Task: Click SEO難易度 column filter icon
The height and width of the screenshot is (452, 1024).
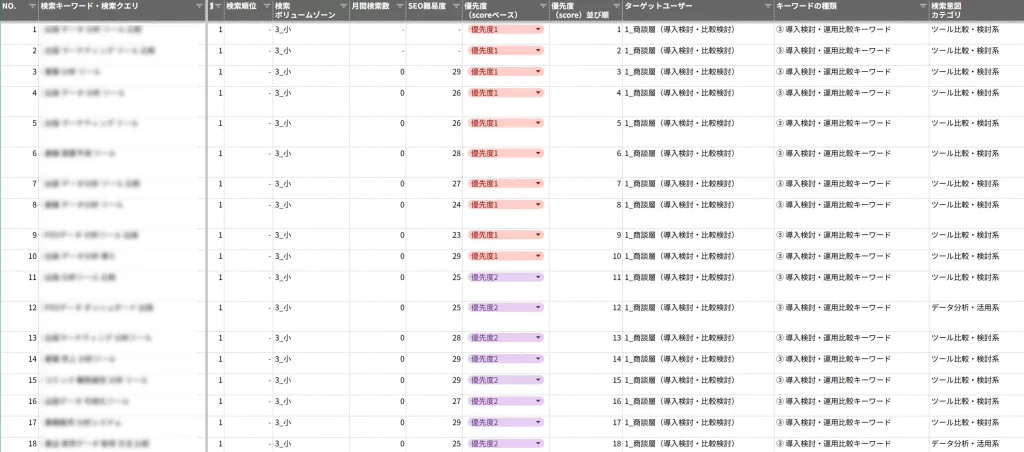Action: click(x=455, y=7)
